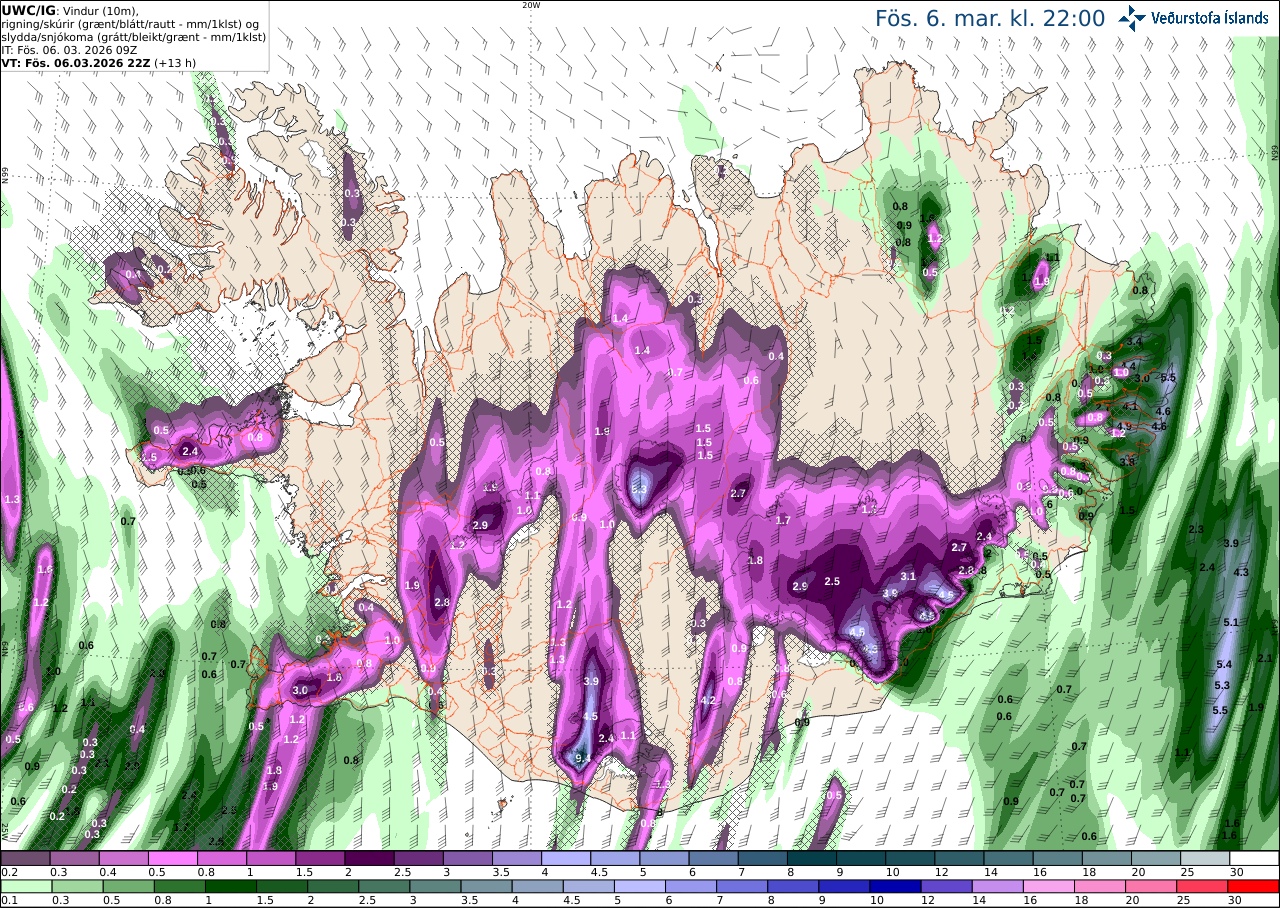Image resolution: width=1280 pixels, height=908 pixels.
Task: Click the 4.3 precipitation value on the map
Action: coord(1242,572)
